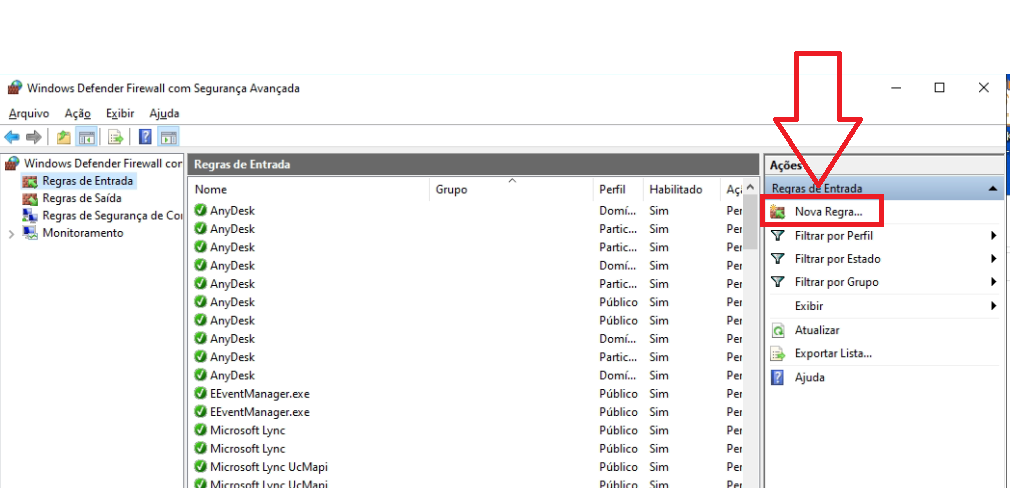Click the firewall app icon in the title bar
This screenshot has width=1015, height=504.
point(15,88)
